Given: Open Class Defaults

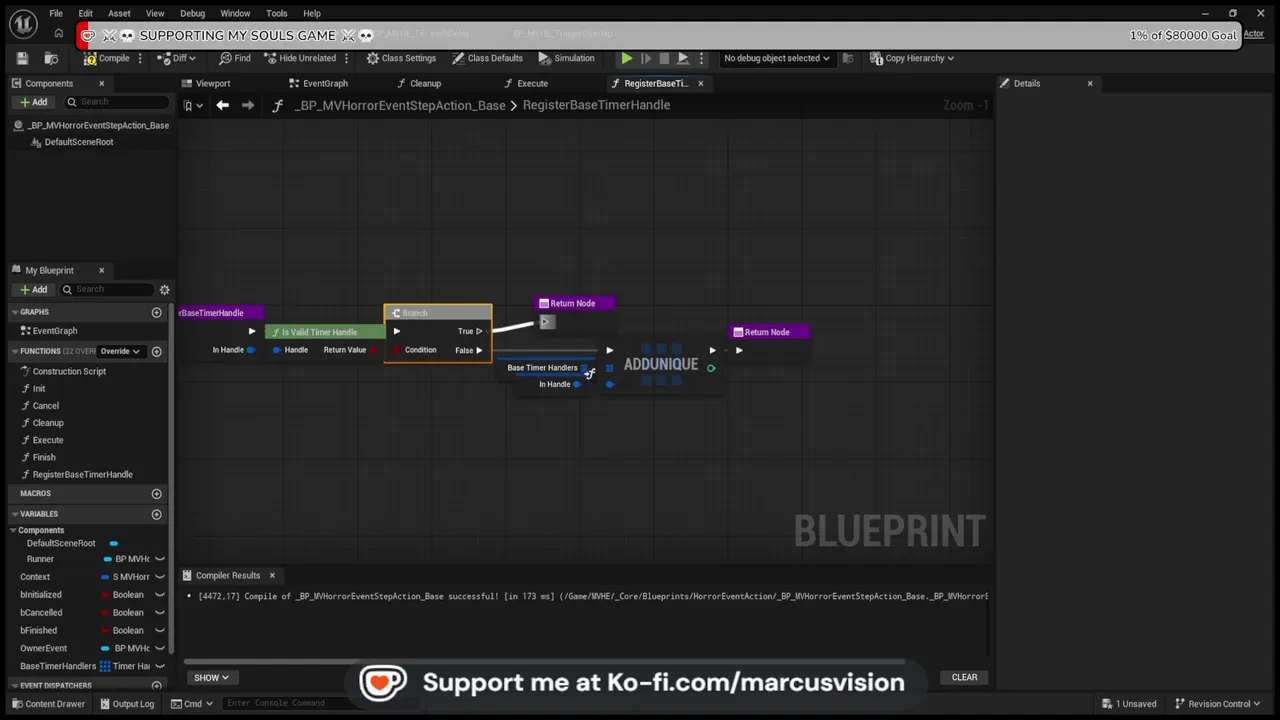Looking at the screenshot, I should click(487, 58).
